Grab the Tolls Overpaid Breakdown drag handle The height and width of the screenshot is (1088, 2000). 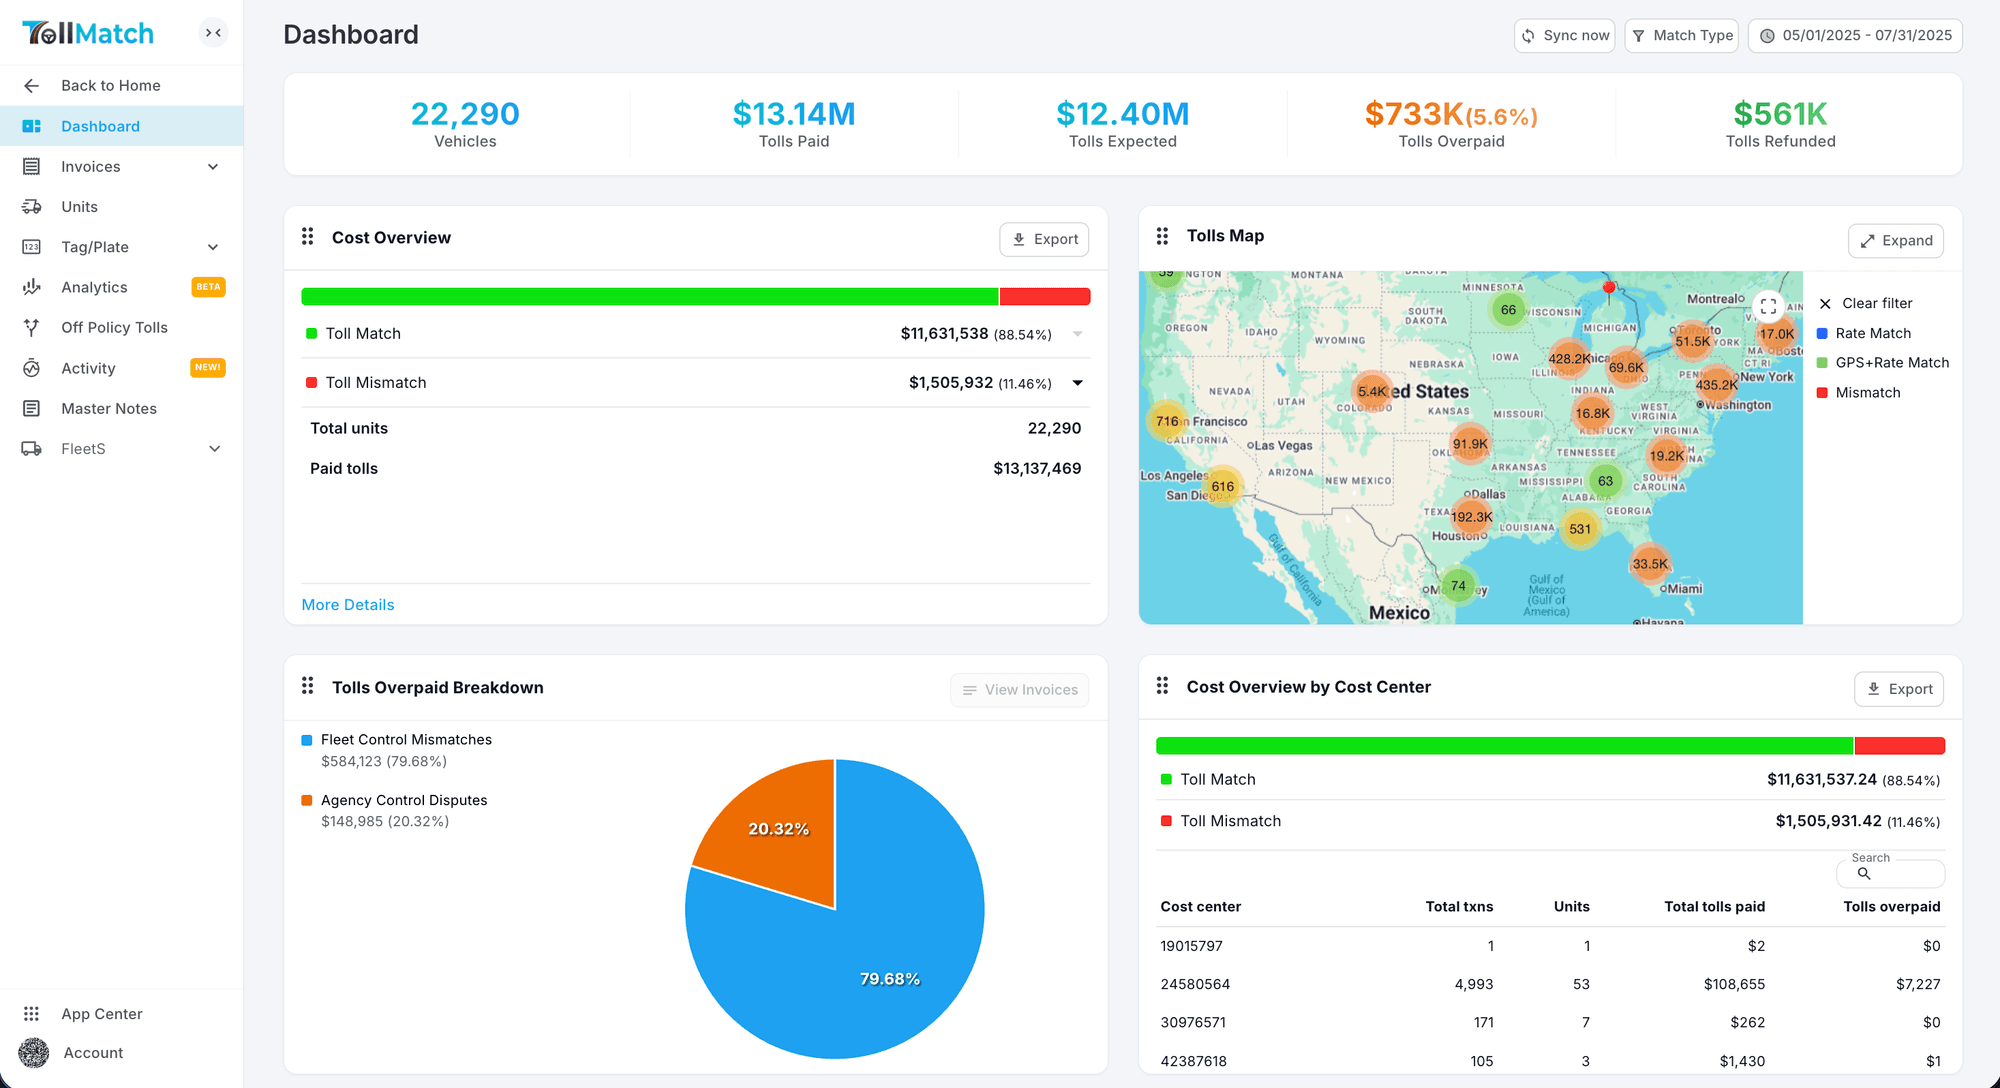pos(308,686)
